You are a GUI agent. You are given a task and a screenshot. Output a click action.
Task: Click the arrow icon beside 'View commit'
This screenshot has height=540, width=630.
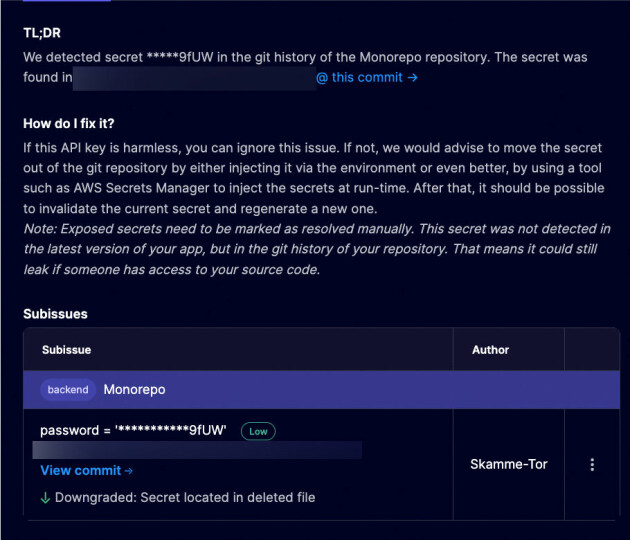pos(129,471)
